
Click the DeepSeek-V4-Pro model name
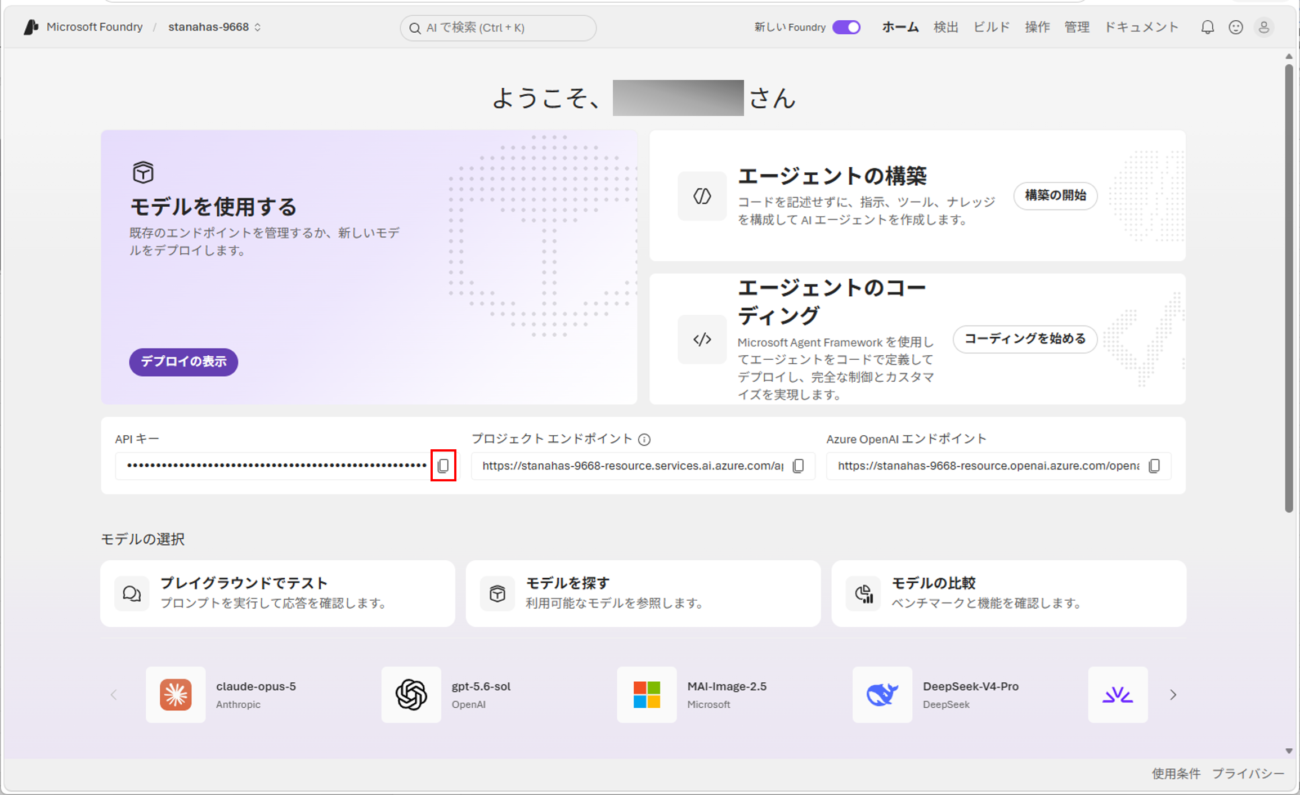click(971, 687)
